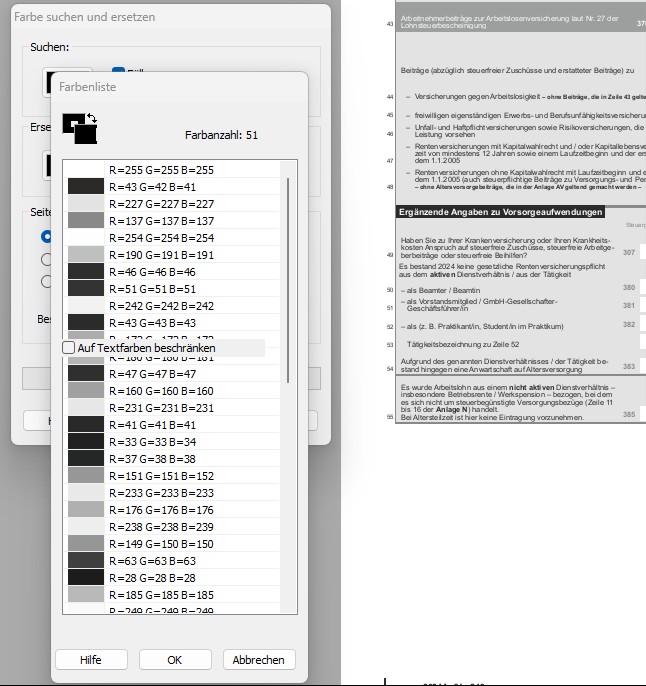
Task: Click 'Suchen:' label in search-replace dialog
Action: pyautogui.click(x=49, y=47)
